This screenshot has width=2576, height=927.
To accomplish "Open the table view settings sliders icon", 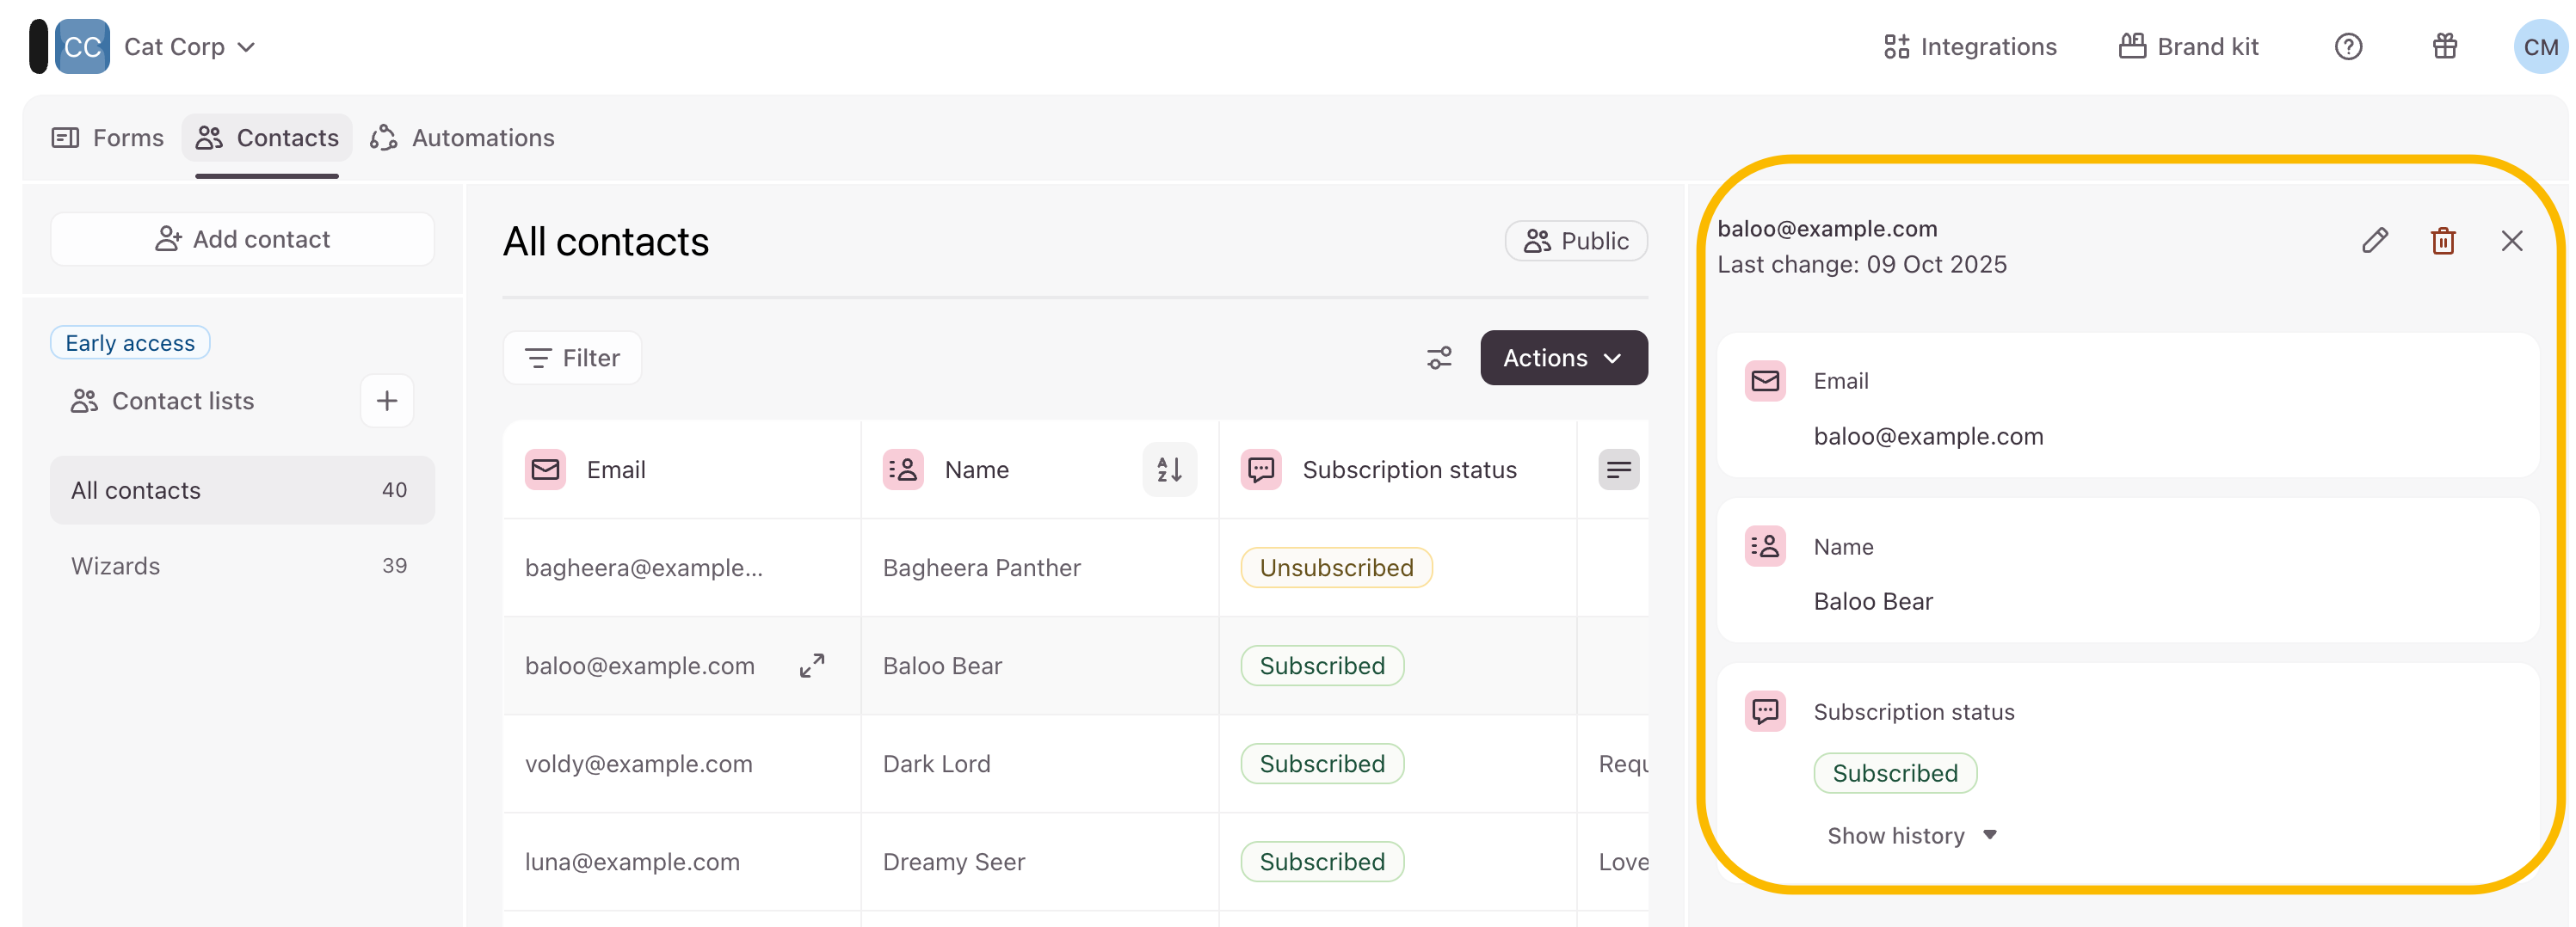I will point(1438,358).
